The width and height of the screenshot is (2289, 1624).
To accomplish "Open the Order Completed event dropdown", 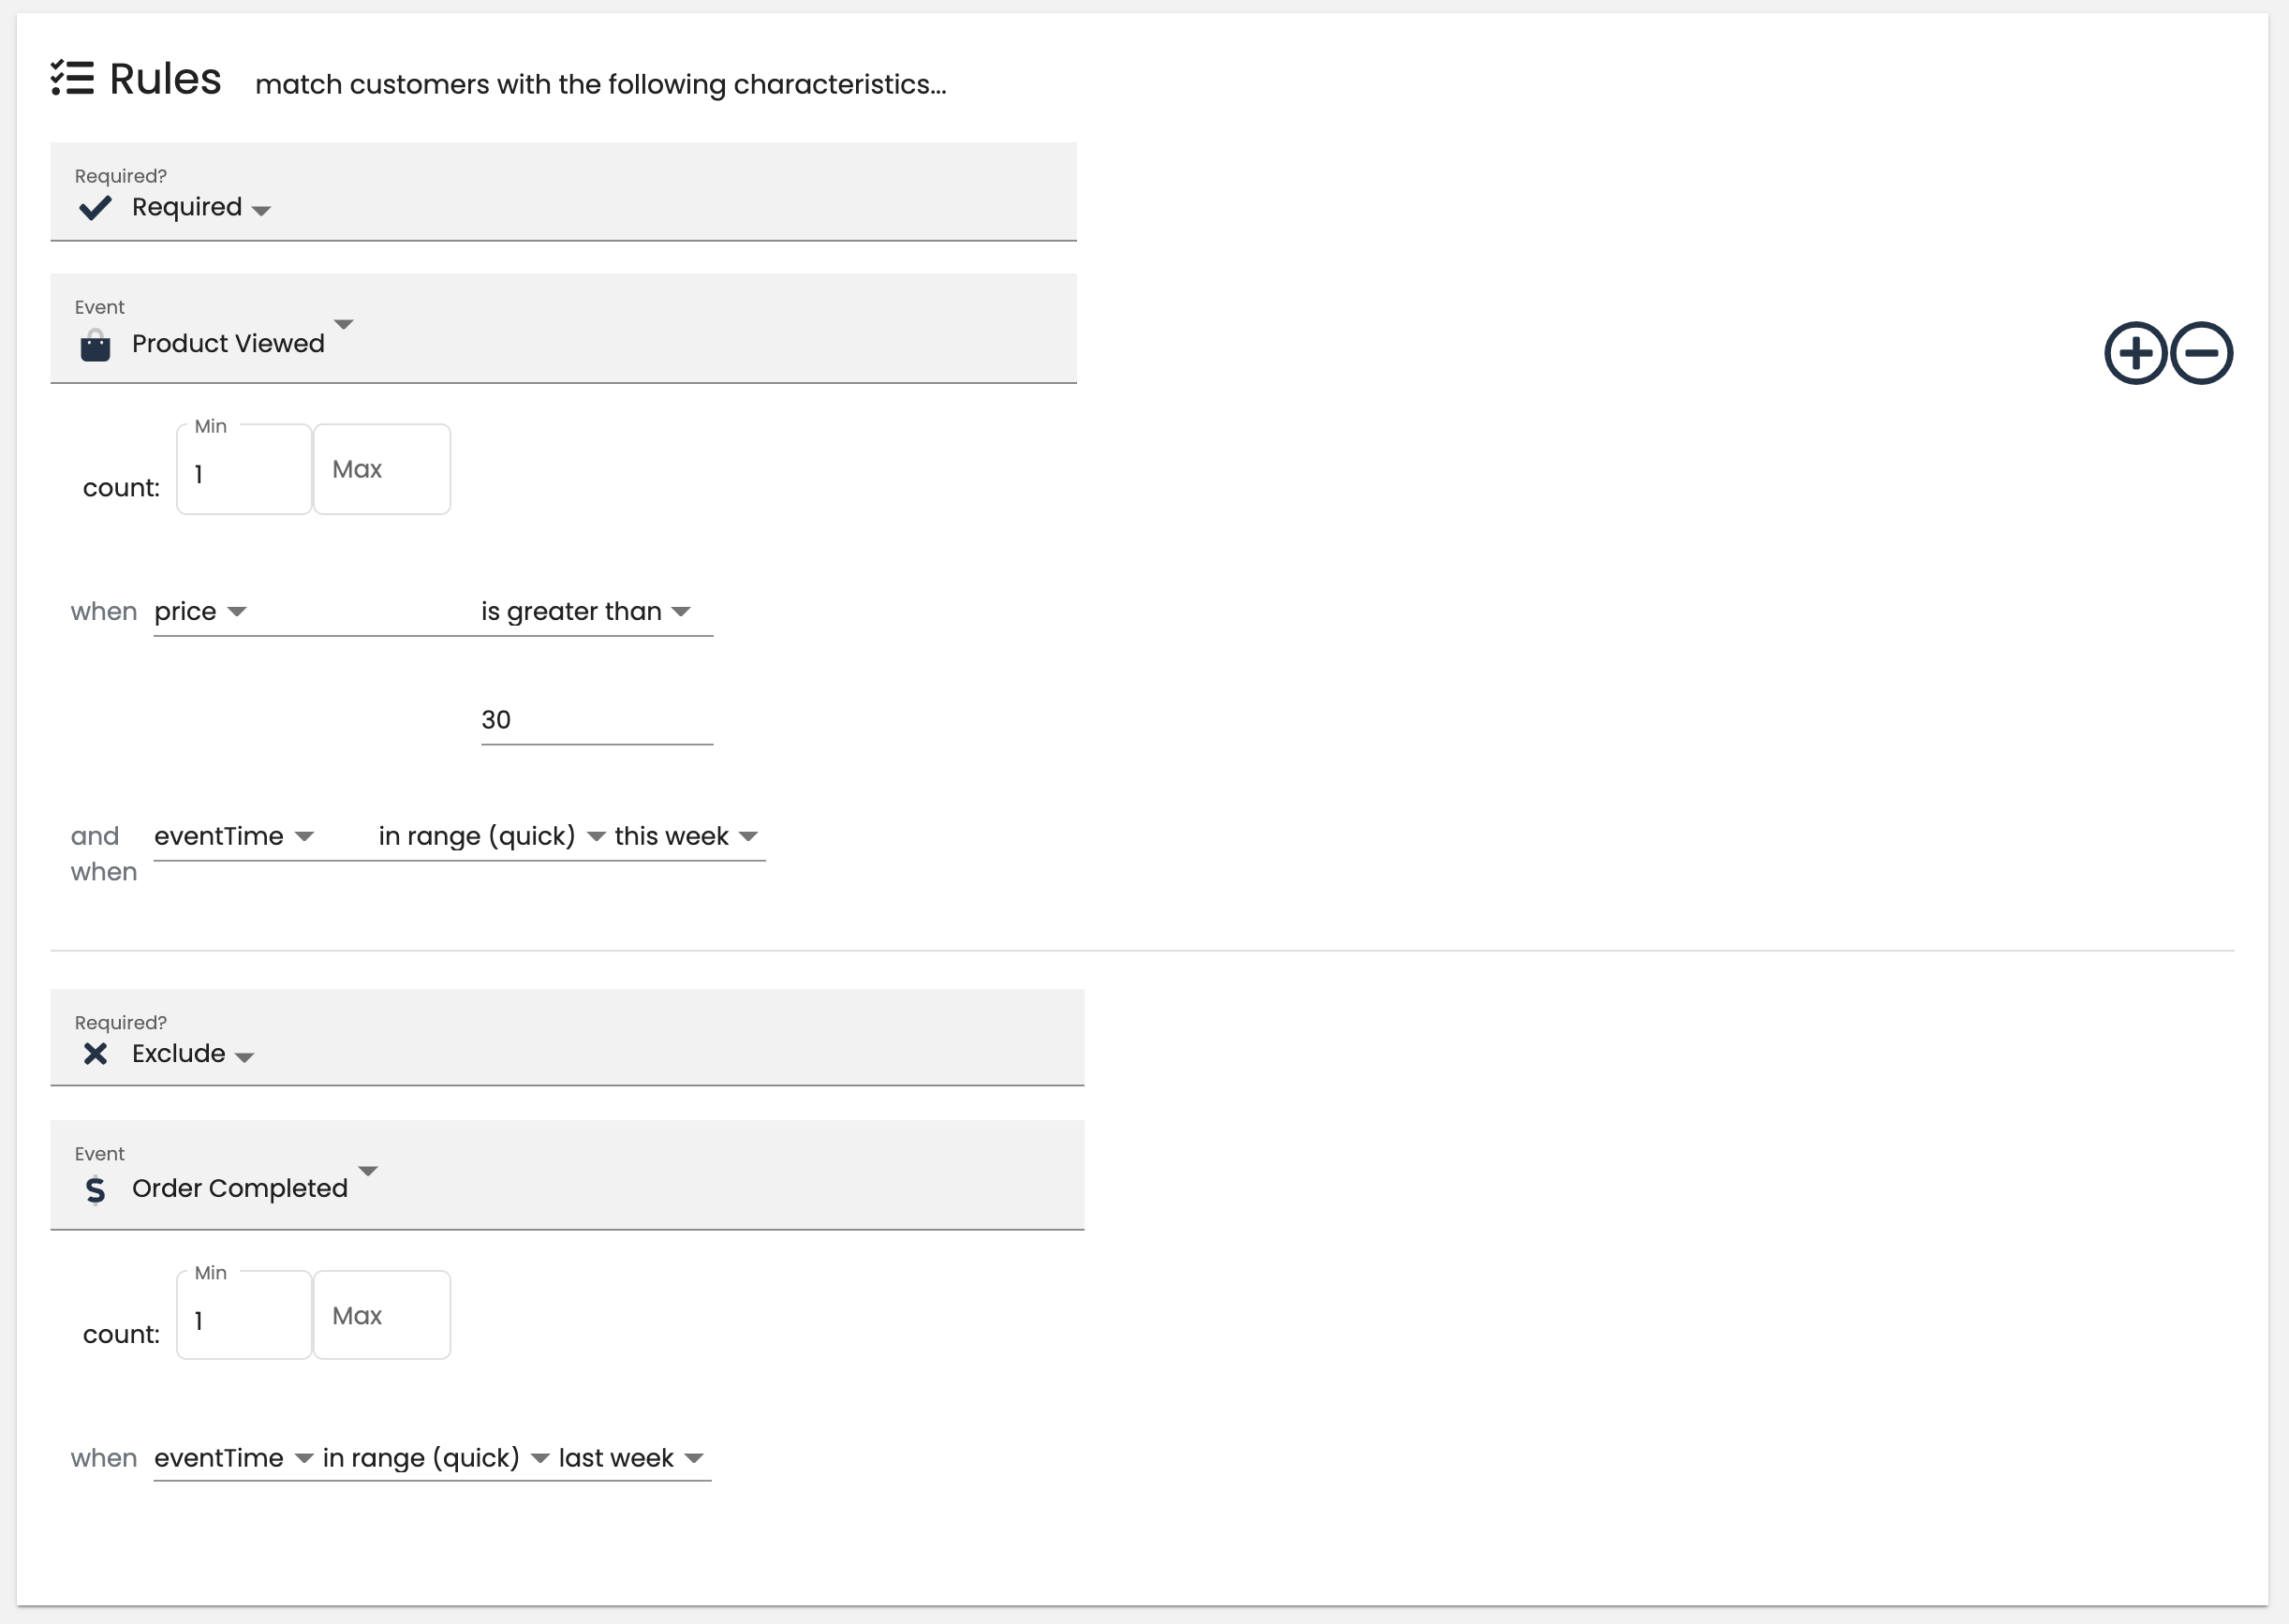I will [x=367, y=1172].
